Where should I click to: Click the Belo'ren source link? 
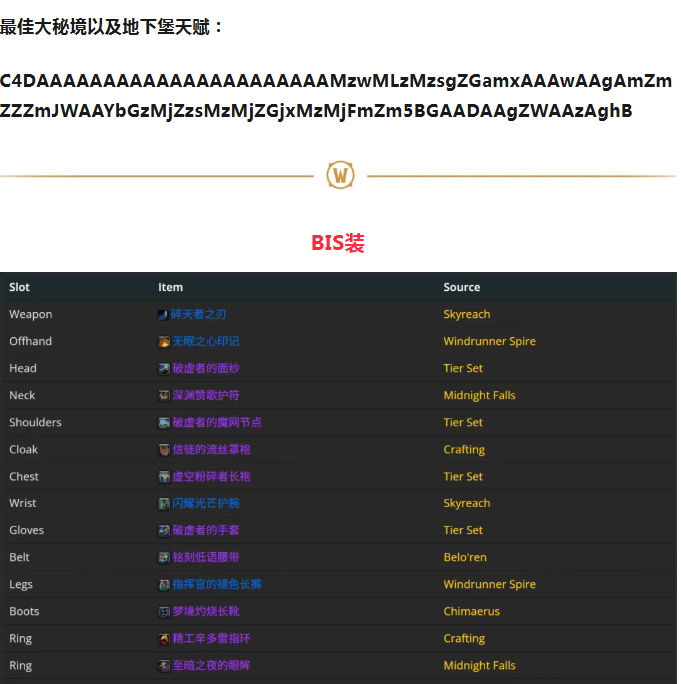click(465, 557)
